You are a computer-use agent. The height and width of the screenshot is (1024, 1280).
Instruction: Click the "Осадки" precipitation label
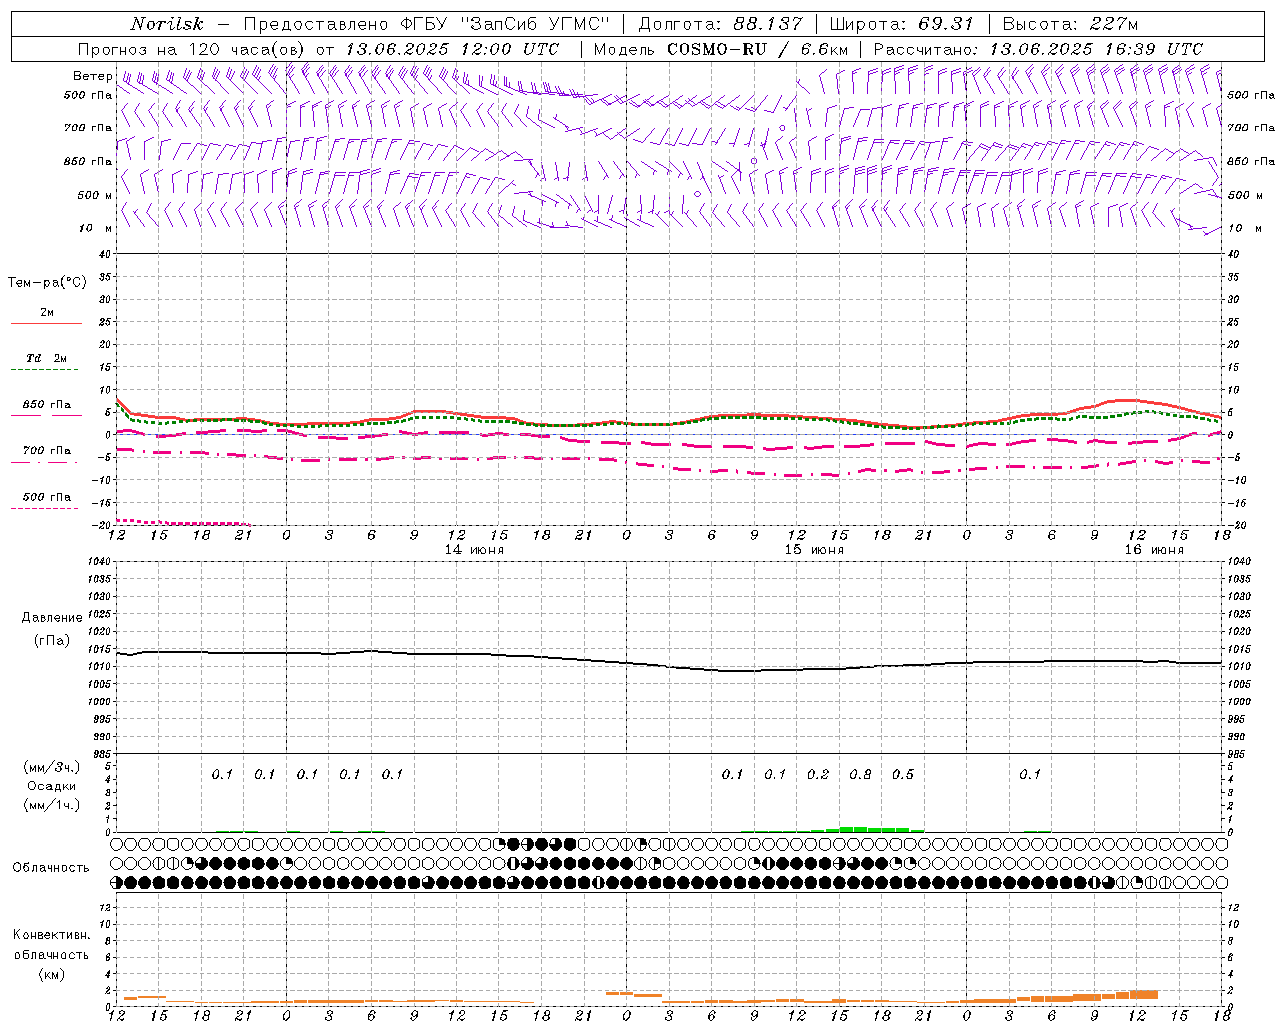click(x=52, y=786)
